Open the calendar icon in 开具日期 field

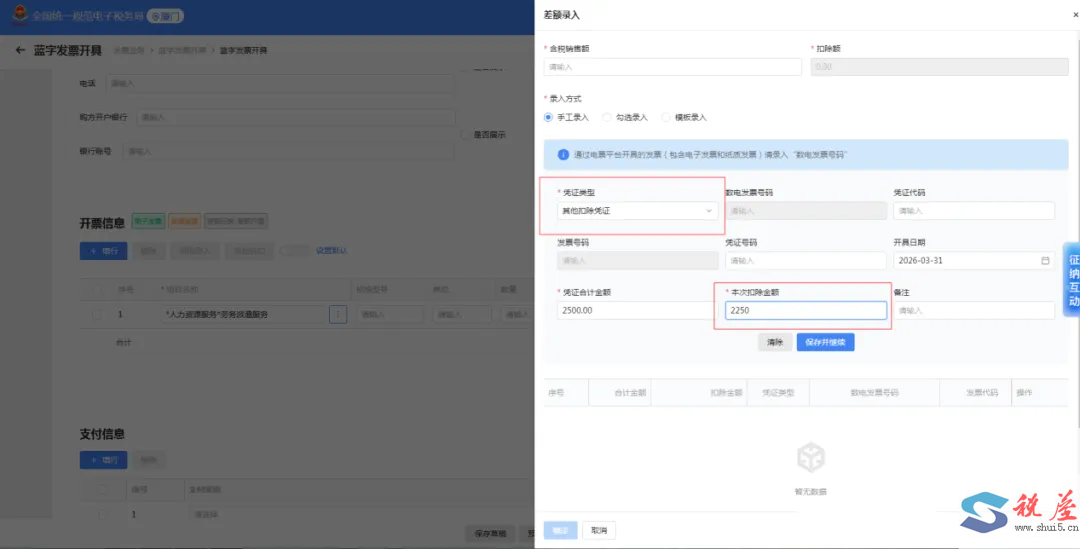point(1045,260)
